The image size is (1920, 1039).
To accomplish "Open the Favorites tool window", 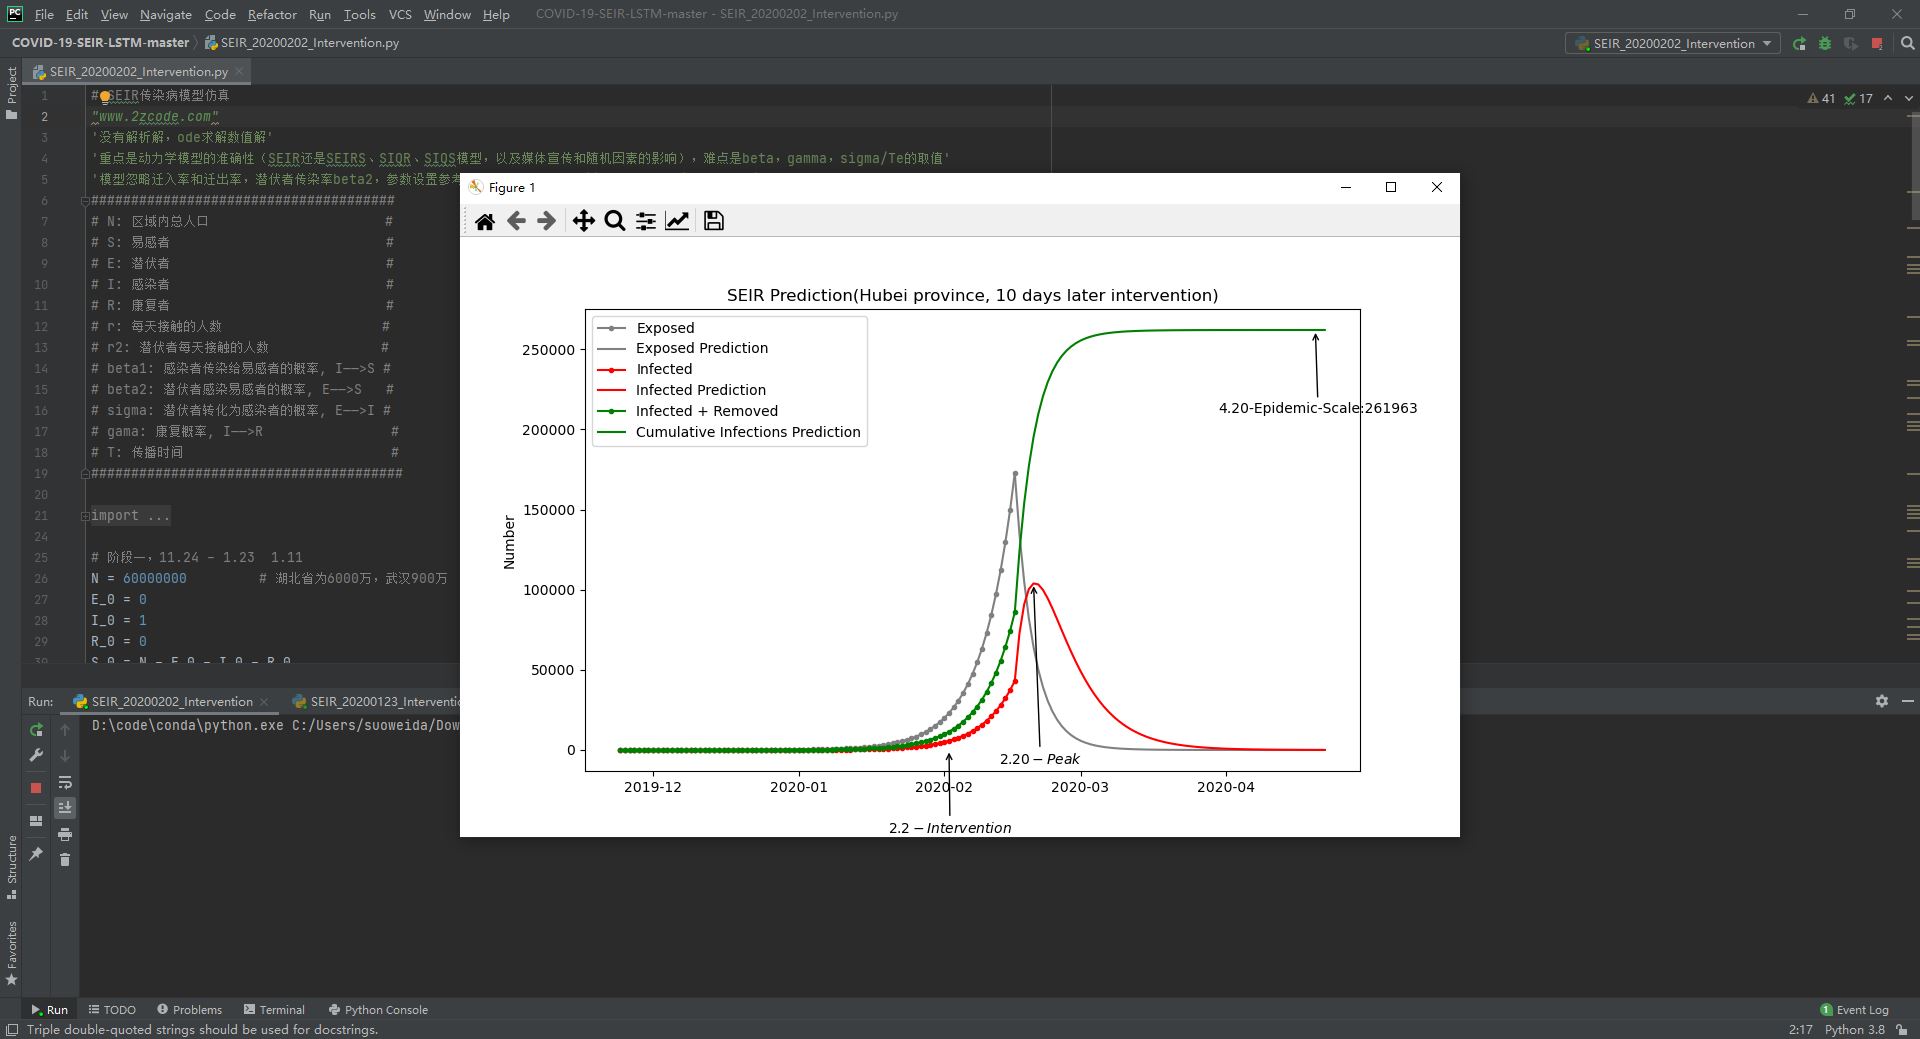I will tap(11, 953).
